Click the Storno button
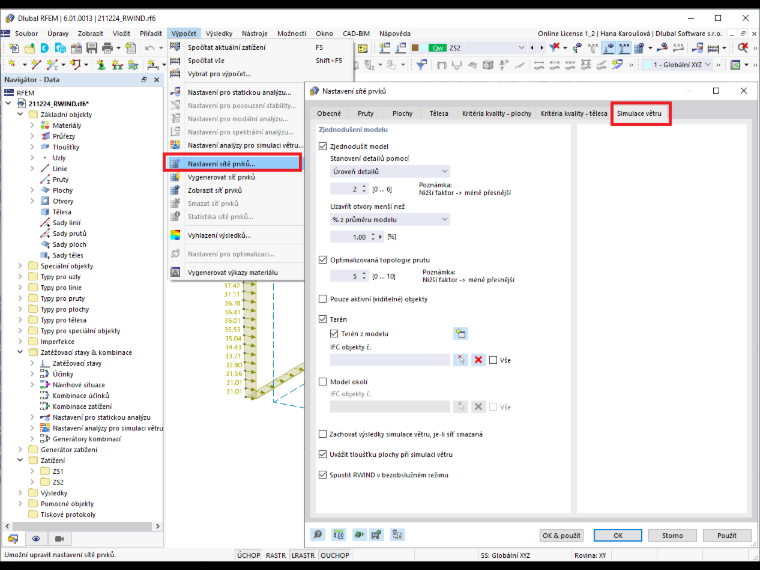Viewport: 760px width, 570px height. coord(672,536)
